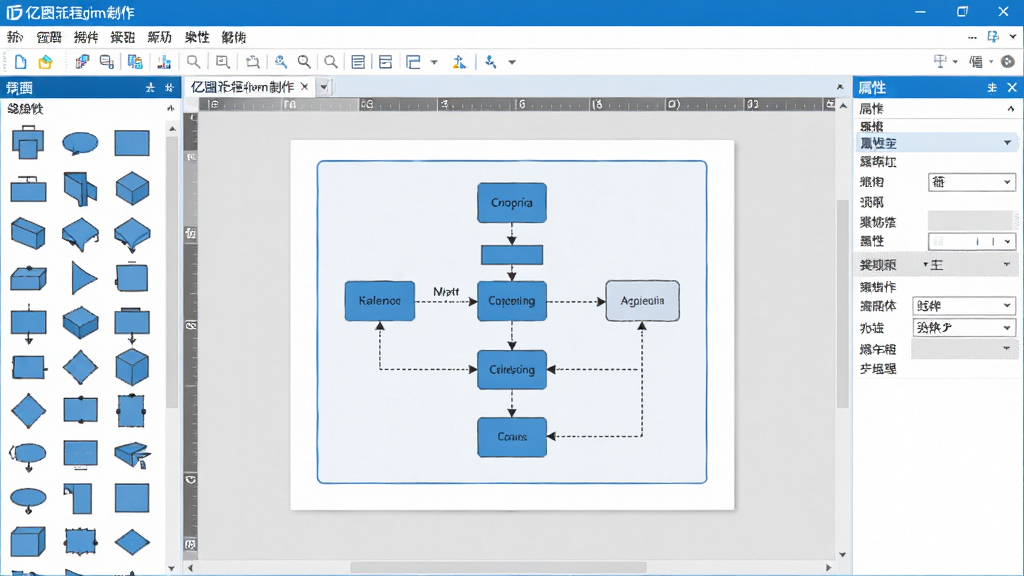The width and height of the screenshot is (1024, 576).
Task: Select the small unlabeled blue rectangle in the flowchart
Action: 512,255
